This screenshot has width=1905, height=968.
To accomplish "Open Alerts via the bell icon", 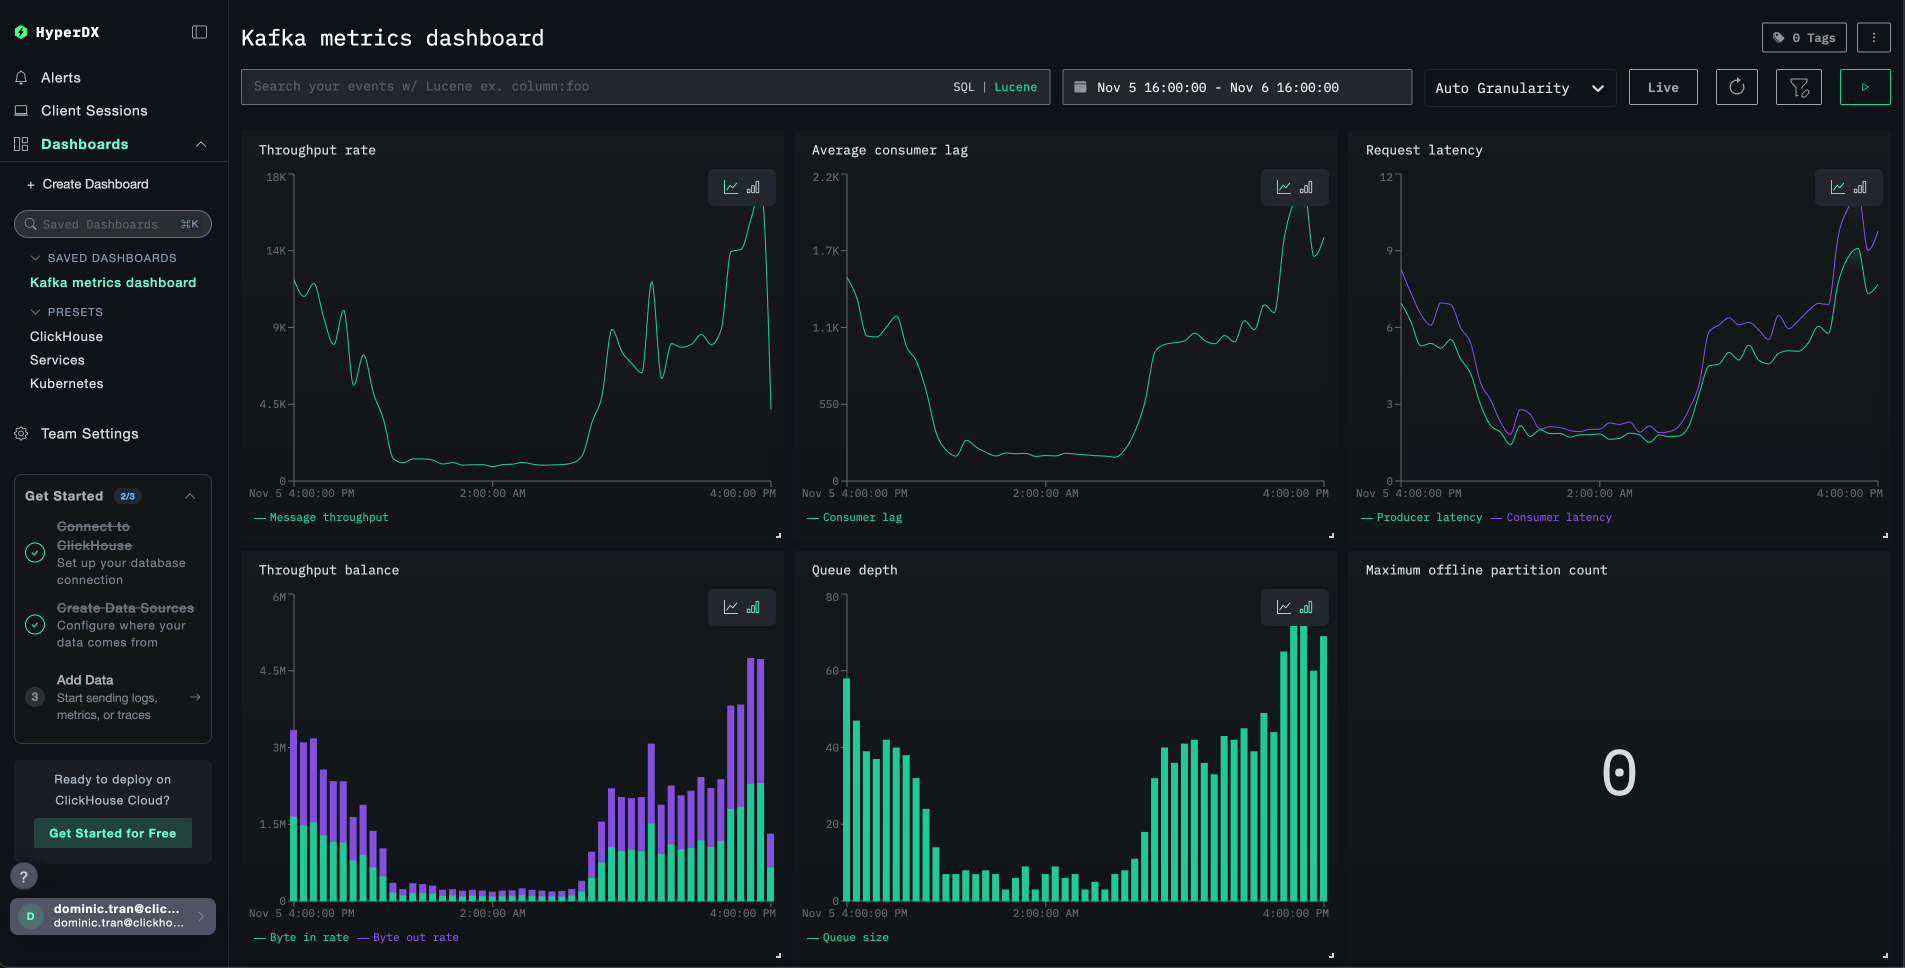I will (x=21, y=77).
